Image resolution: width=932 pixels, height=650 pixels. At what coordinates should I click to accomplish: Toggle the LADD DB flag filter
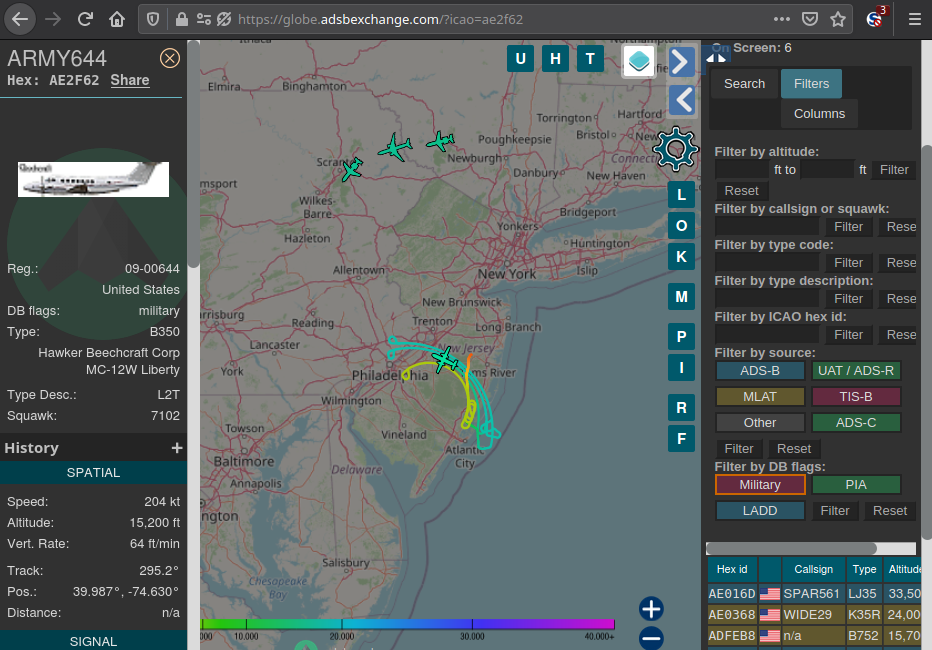[x=760, y=511]
